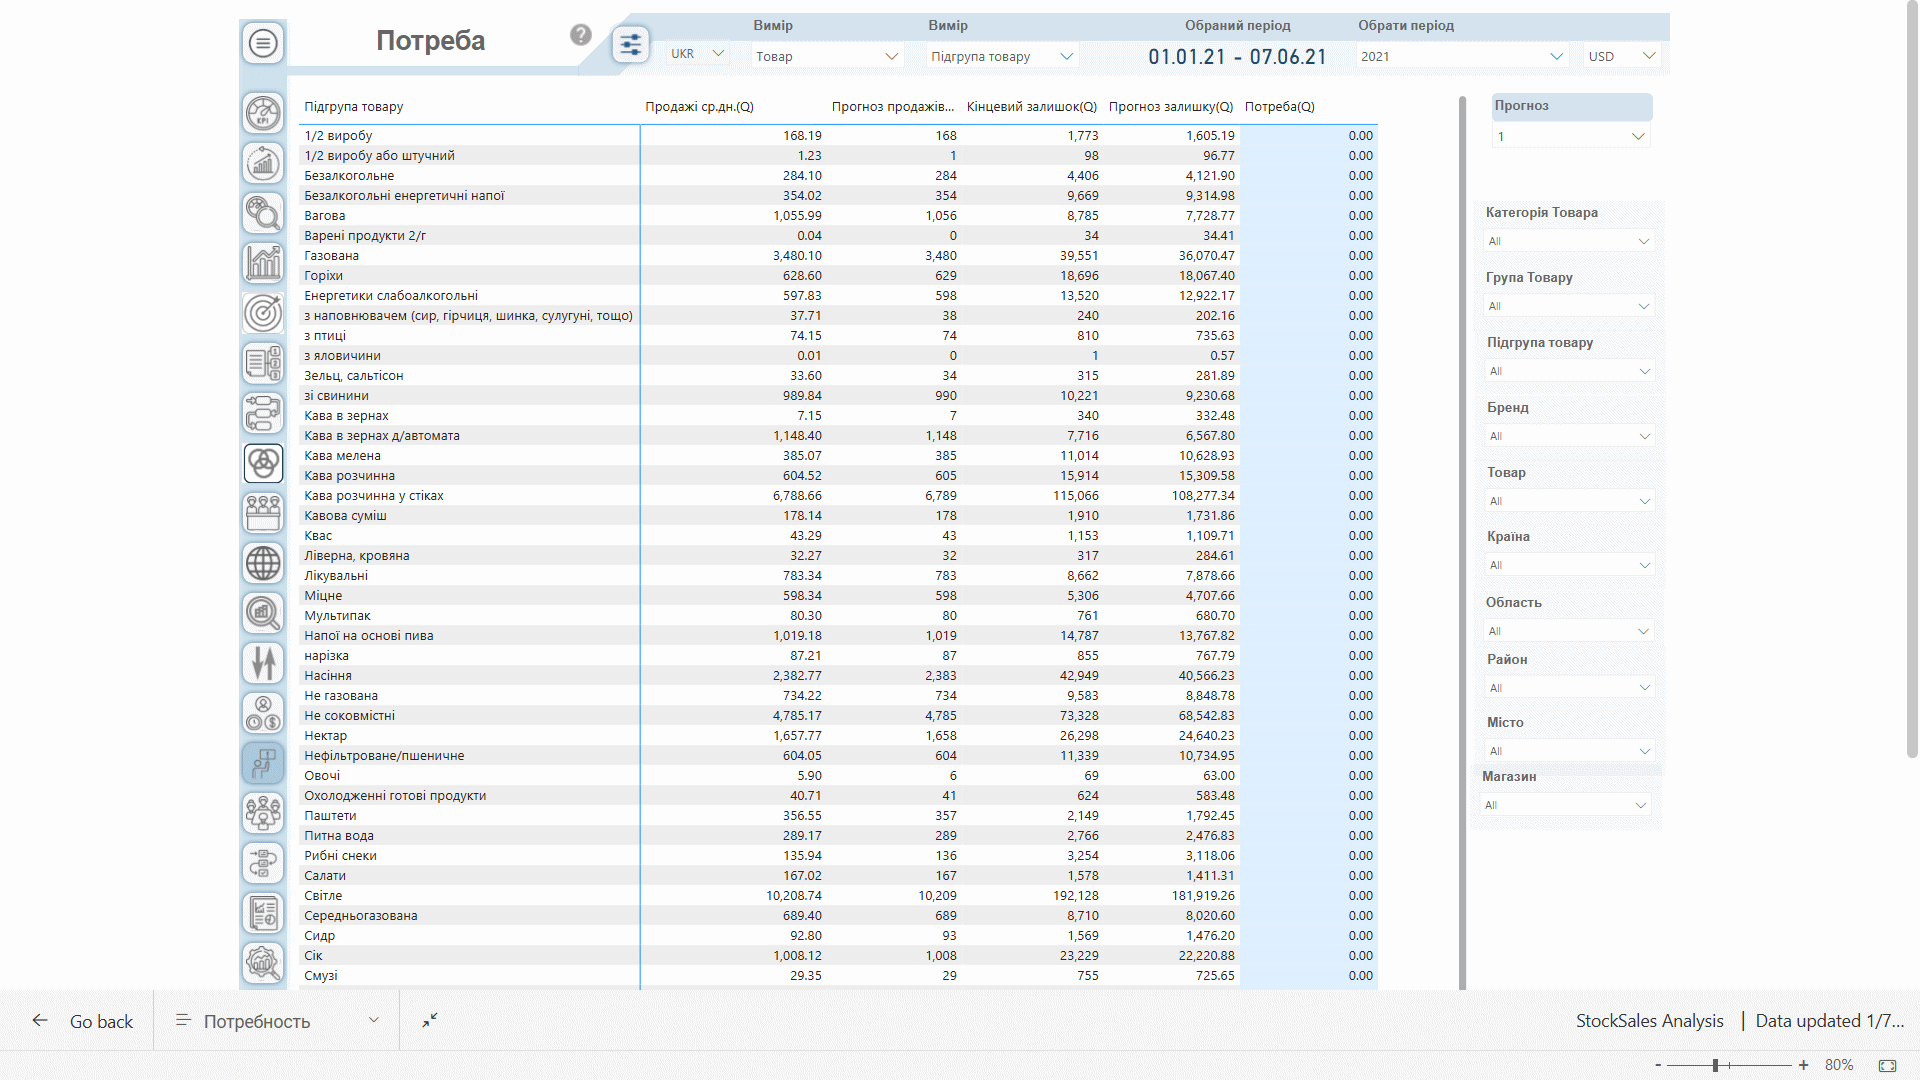Open the fit-to-page icon near zoom
The width and height of the screenshot is (1920, 1080).
1887,1065
